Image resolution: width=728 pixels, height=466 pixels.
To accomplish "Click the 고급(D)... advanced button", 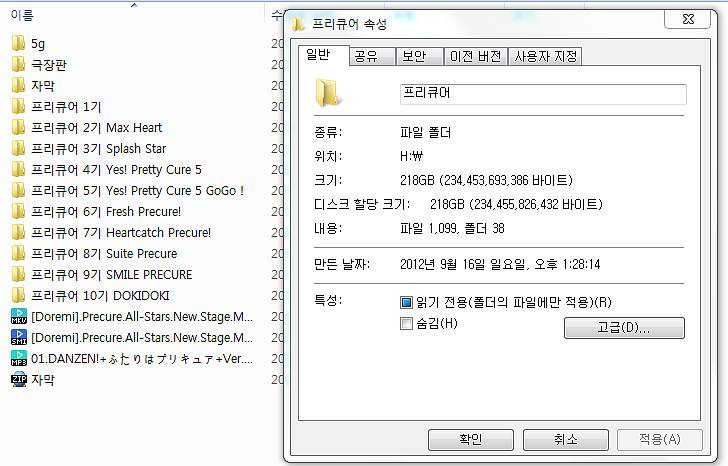I will coord(624,328).
